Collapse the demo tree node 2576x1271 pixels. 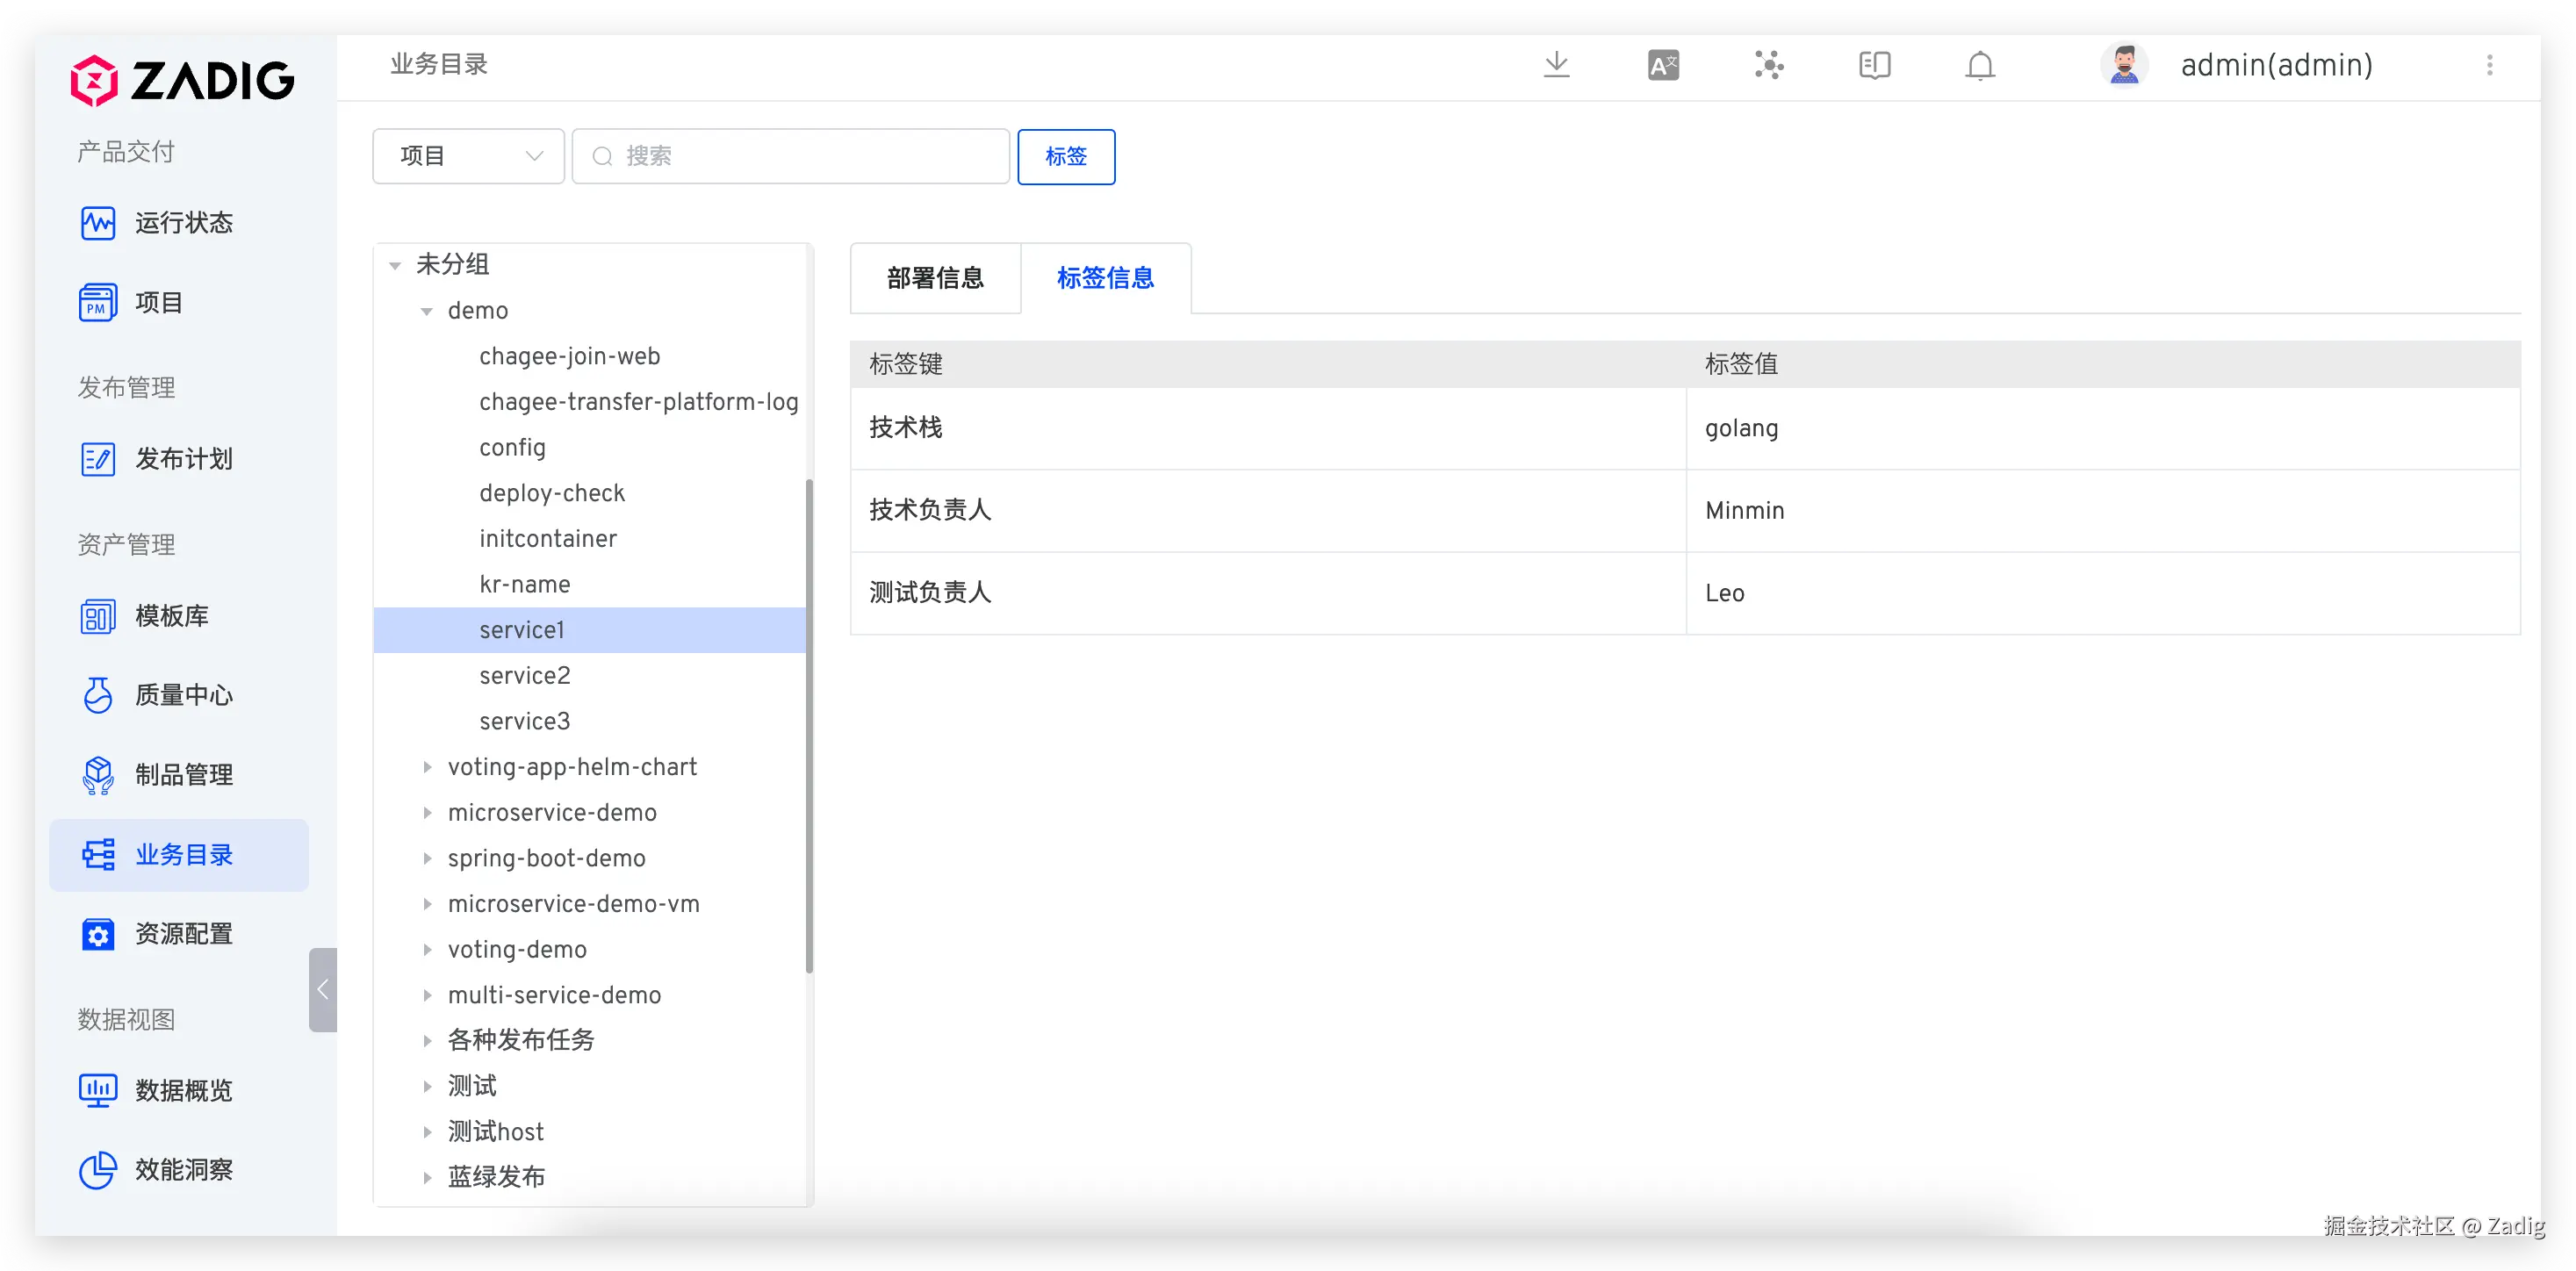click(x=427, y=312)
